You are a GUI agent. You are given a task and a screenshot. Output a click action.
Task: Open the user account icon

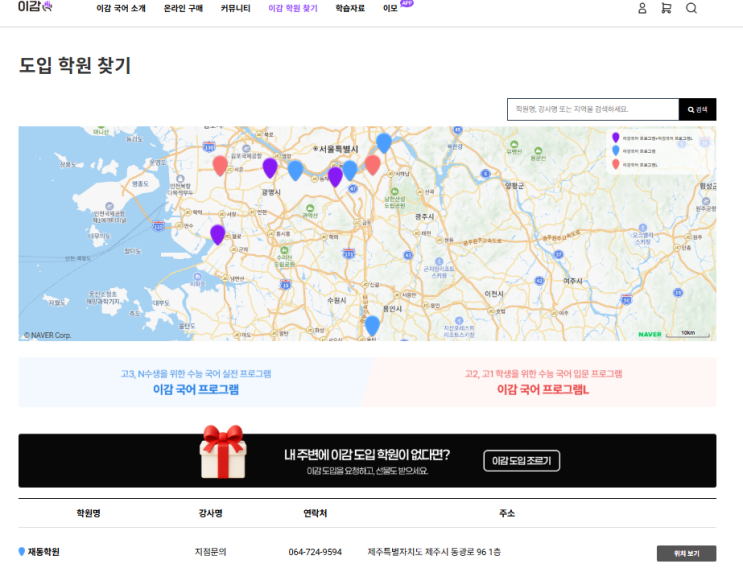pyautogui.click(x=642, y=8)
